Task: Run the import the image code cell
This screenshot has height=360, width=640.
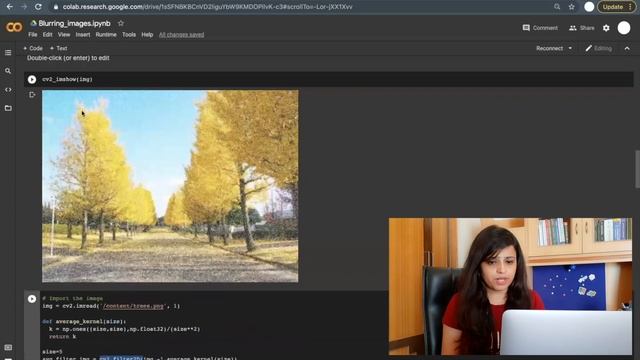Action: 32,299
